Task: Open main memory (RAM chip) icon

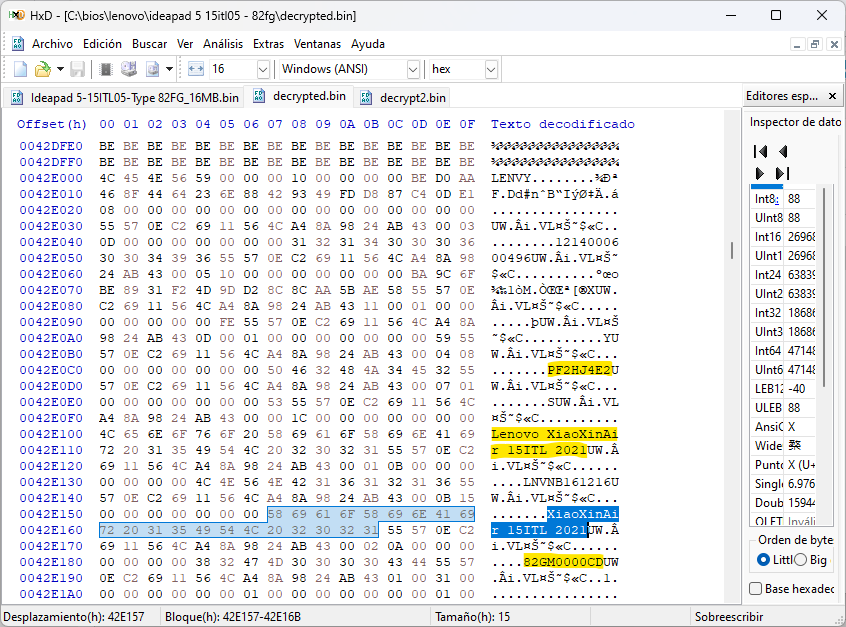Action: tap(106, 69)
